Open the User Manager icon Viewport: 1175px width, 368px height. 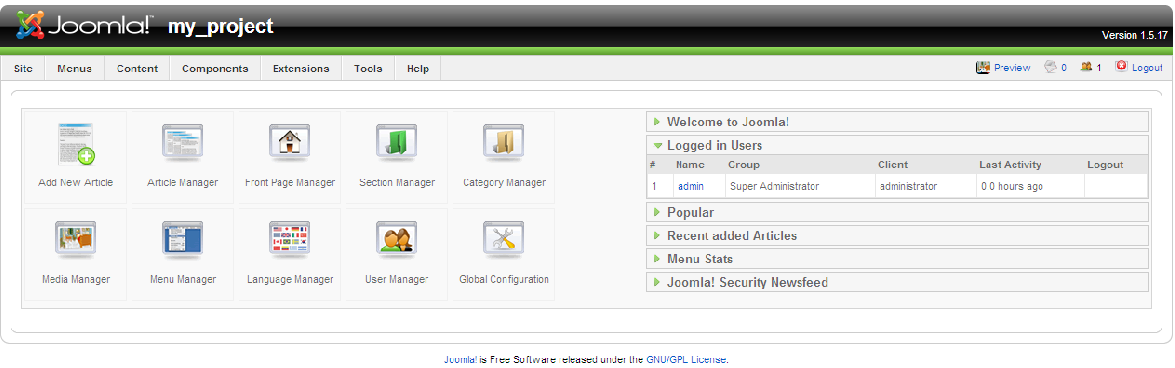[396, 240]
